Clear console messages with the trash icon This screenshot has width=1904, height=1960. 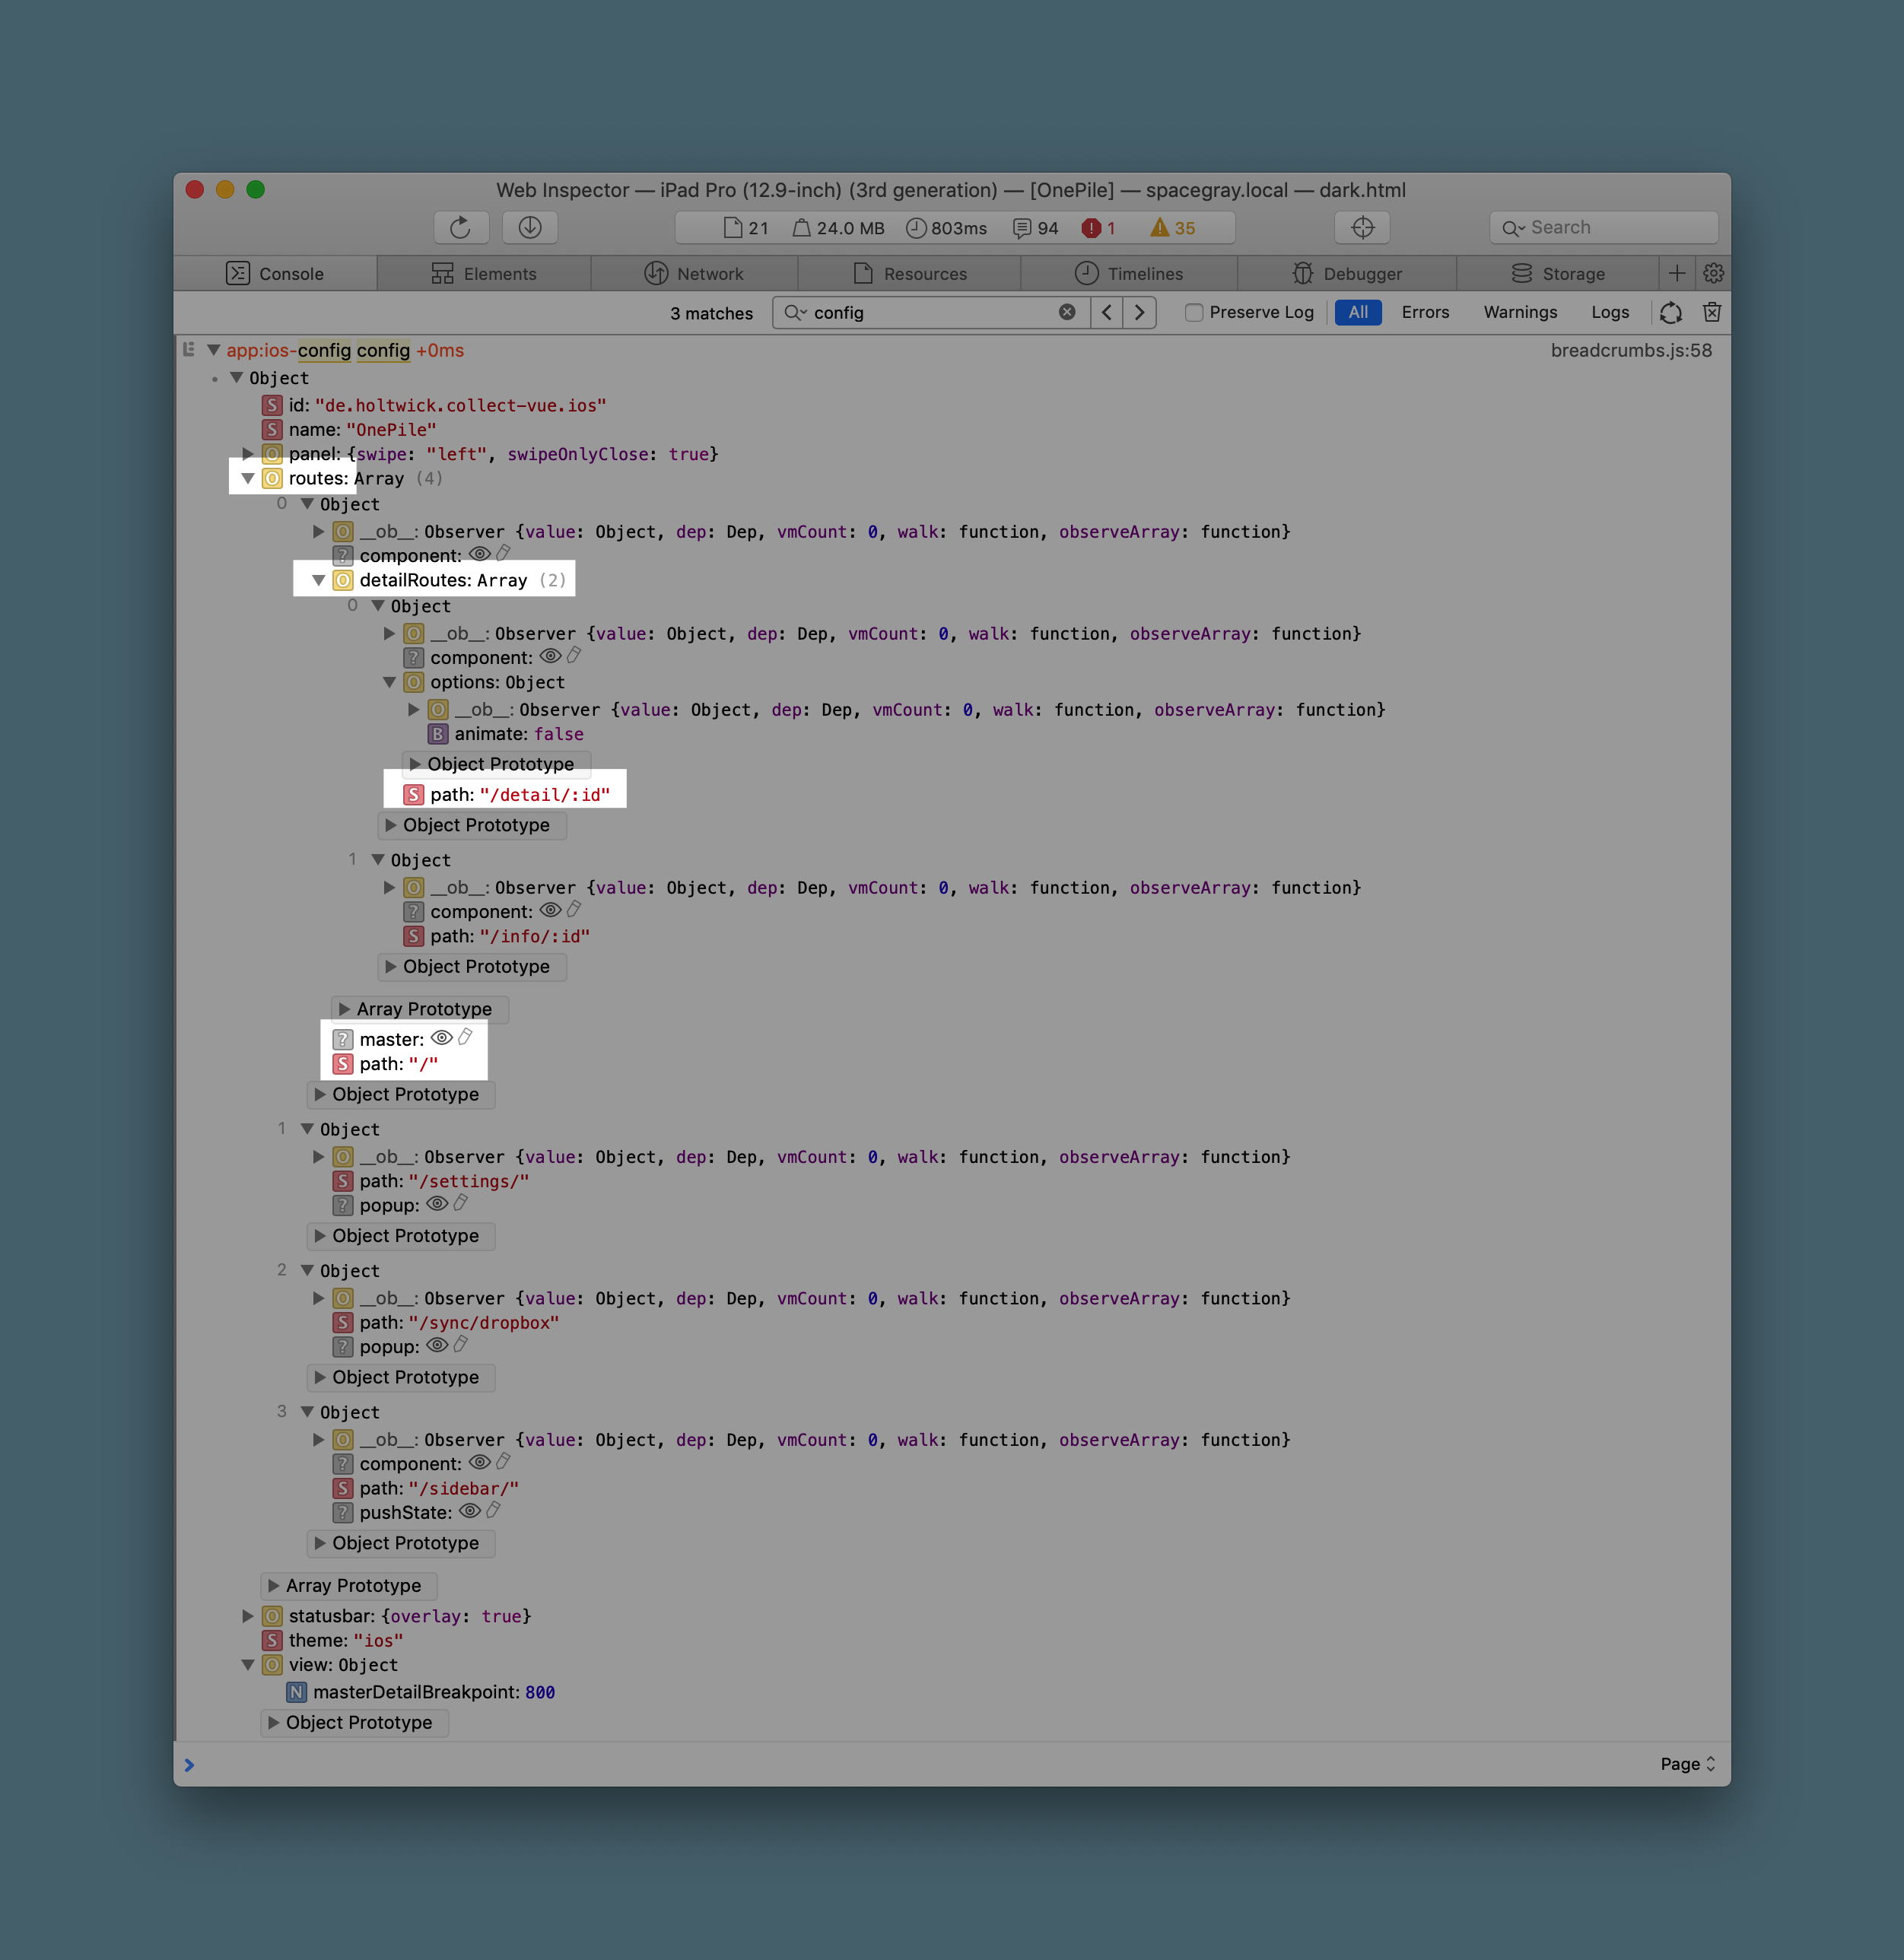[1711, 312]
